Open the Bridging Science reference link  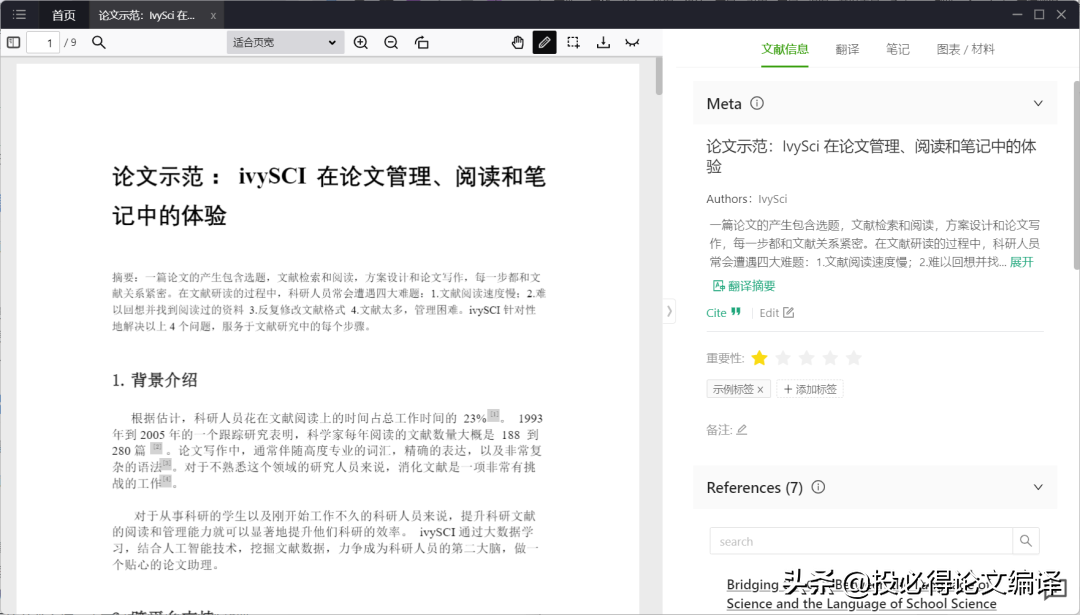pos(861,594)
